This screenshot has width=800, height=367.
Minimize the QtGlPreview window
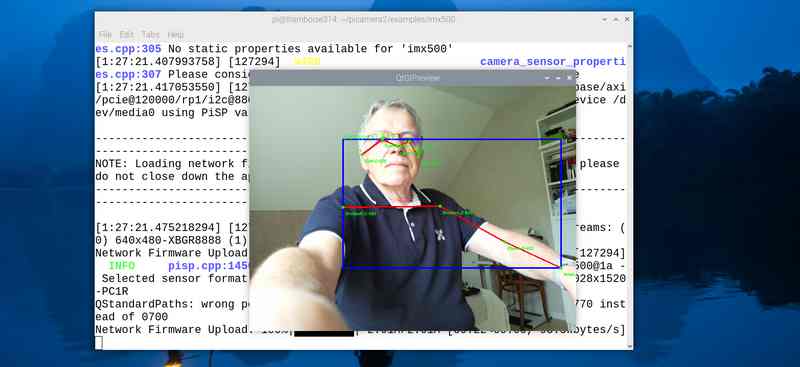click(x=547, y=78)
